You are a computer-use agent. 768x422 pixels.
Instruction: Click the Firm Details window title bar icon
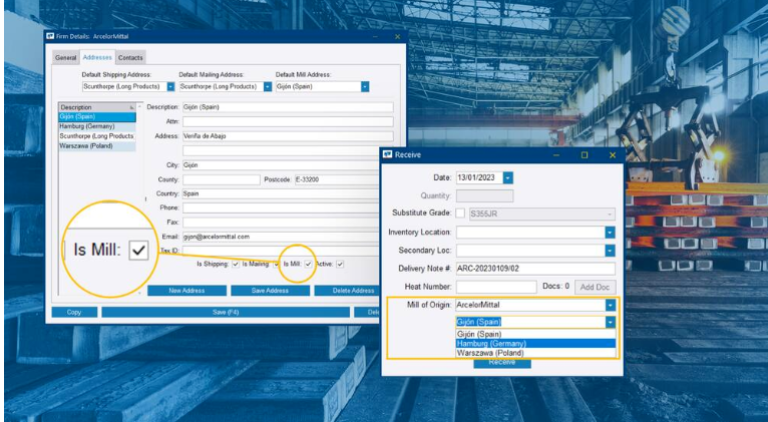coord(49,36)
